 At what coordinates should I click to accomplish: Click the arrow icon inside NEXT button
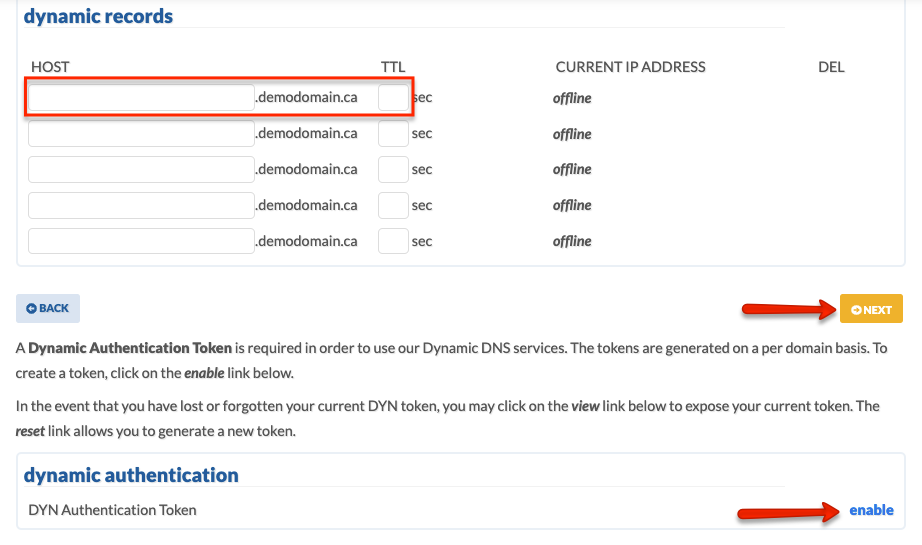click(856, 310)
